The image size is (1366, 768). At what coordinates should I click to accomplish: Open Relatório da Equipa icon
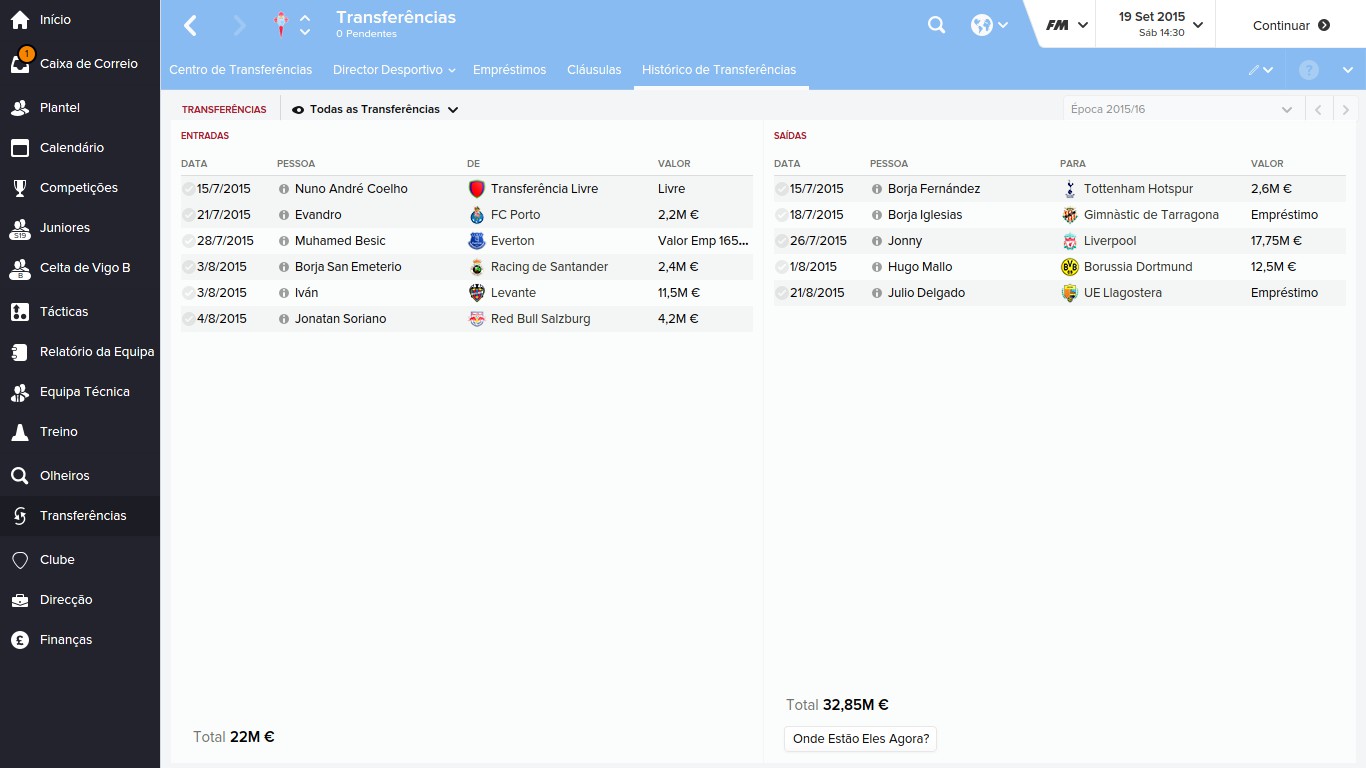(19, 352)
